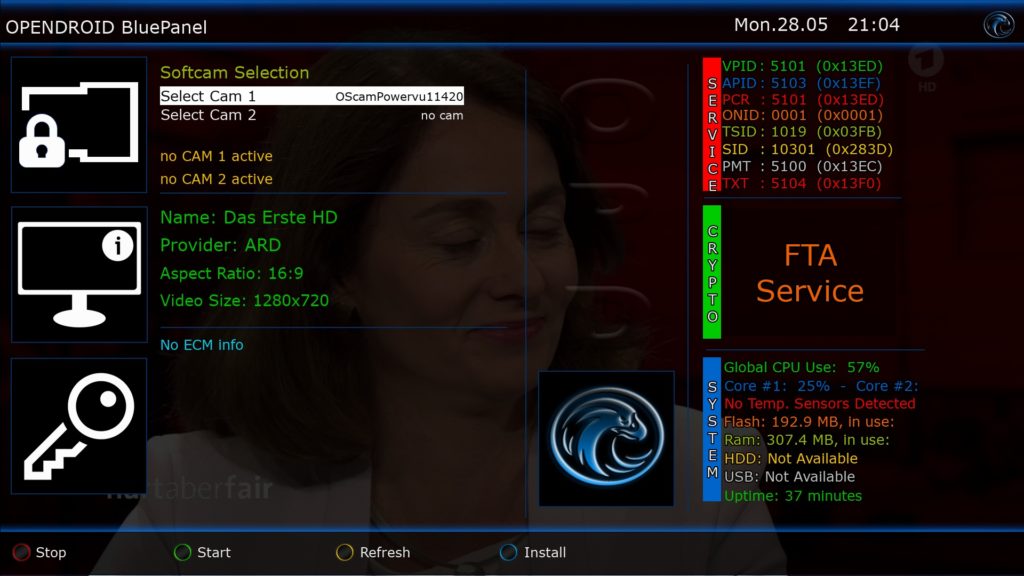Click the green Start button circle

coord(182,552)
